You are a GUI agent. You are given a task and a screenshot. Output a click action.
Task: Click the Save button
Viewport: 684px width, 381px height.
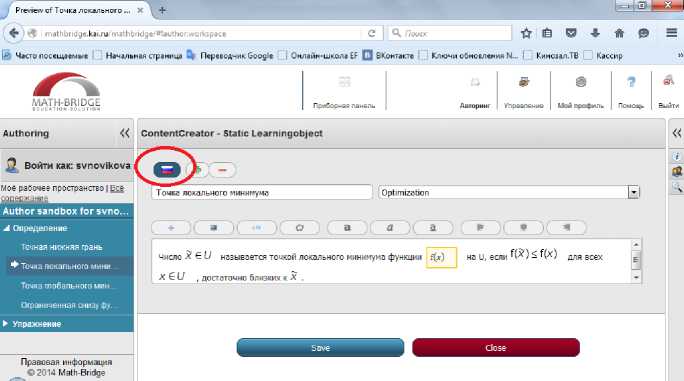tap(320, 348)
